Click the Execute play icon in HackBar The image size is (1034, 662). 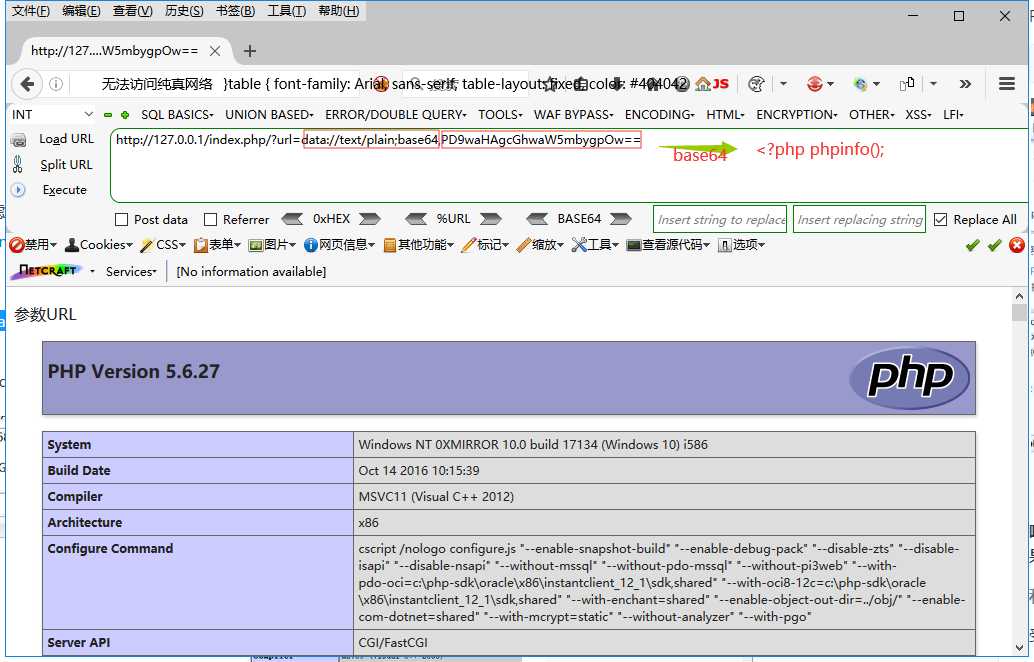click(18, 190)
